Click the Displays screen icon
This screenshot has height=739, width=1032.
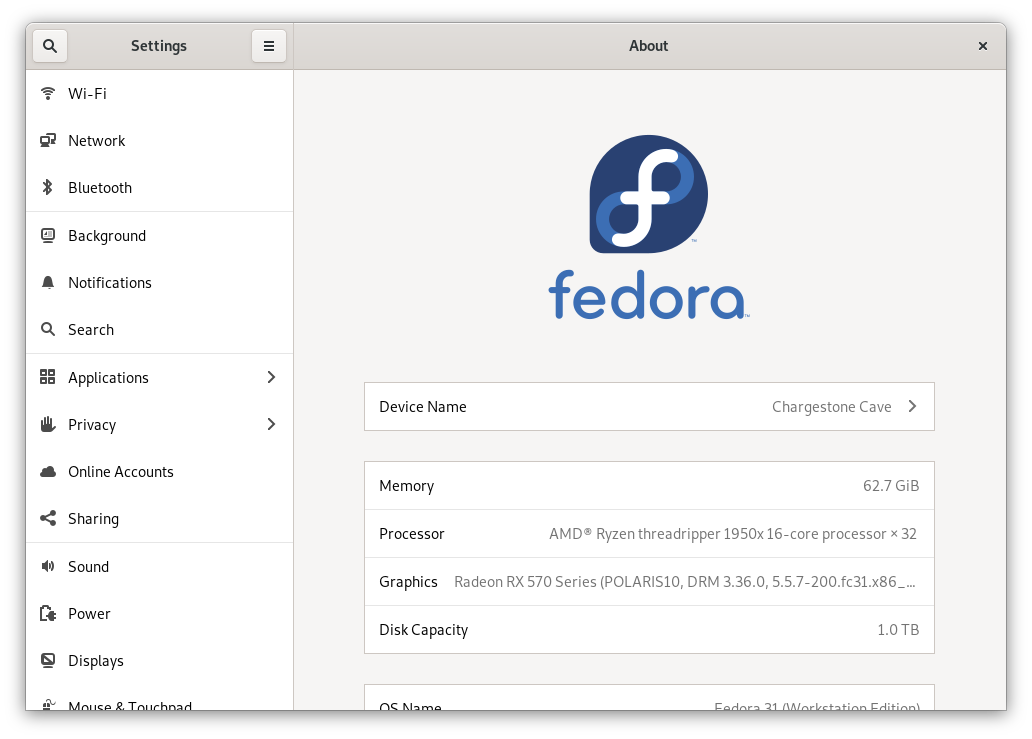(48, 661)
